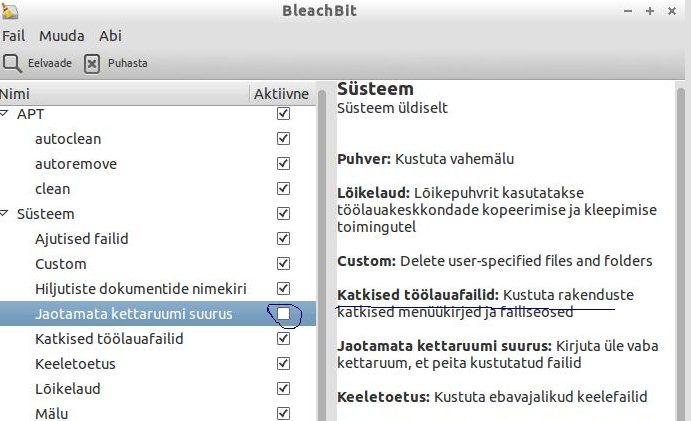Untick the Katkised töölauafailid checkbox
Image resolution: width=691 pixels, height=421 pixels.
283,339
